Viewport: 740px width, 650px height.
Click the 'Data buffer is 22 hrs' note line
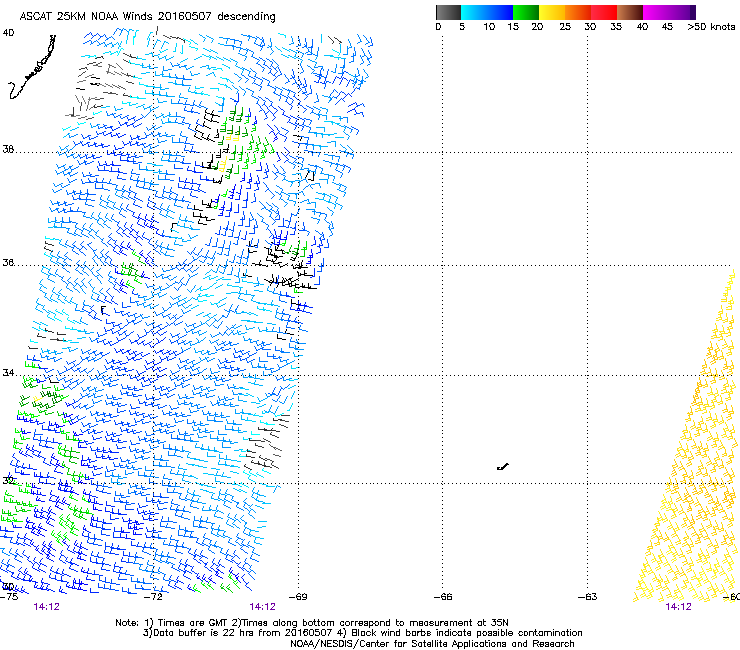(x=362, y=633)
